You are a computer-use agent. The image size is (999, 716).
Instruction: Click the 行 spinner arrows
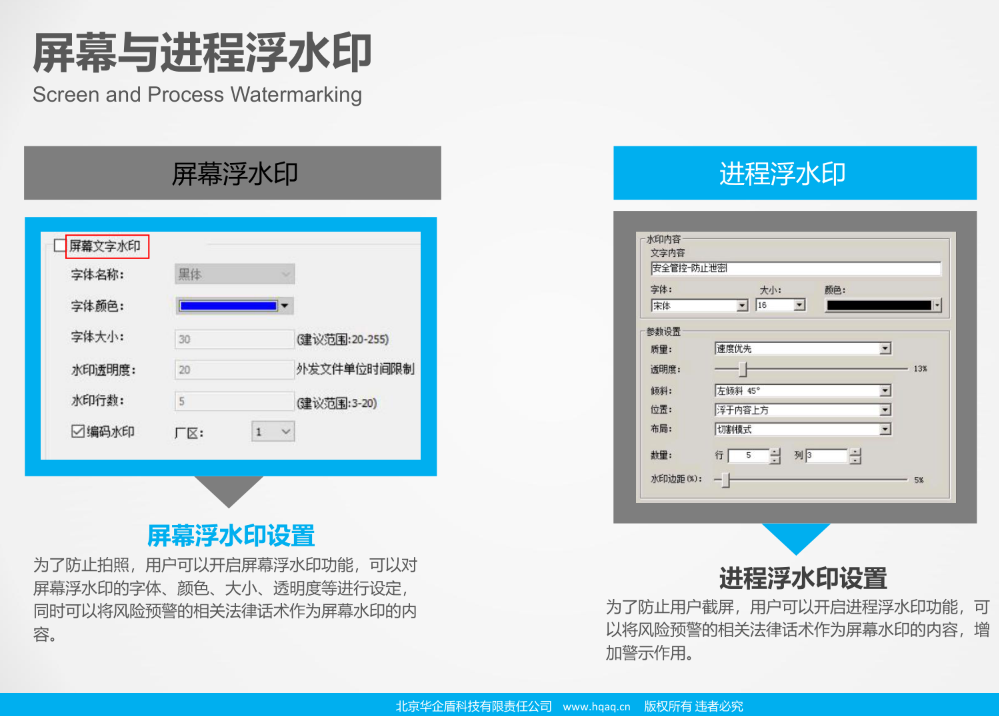(x=775, y=455)
